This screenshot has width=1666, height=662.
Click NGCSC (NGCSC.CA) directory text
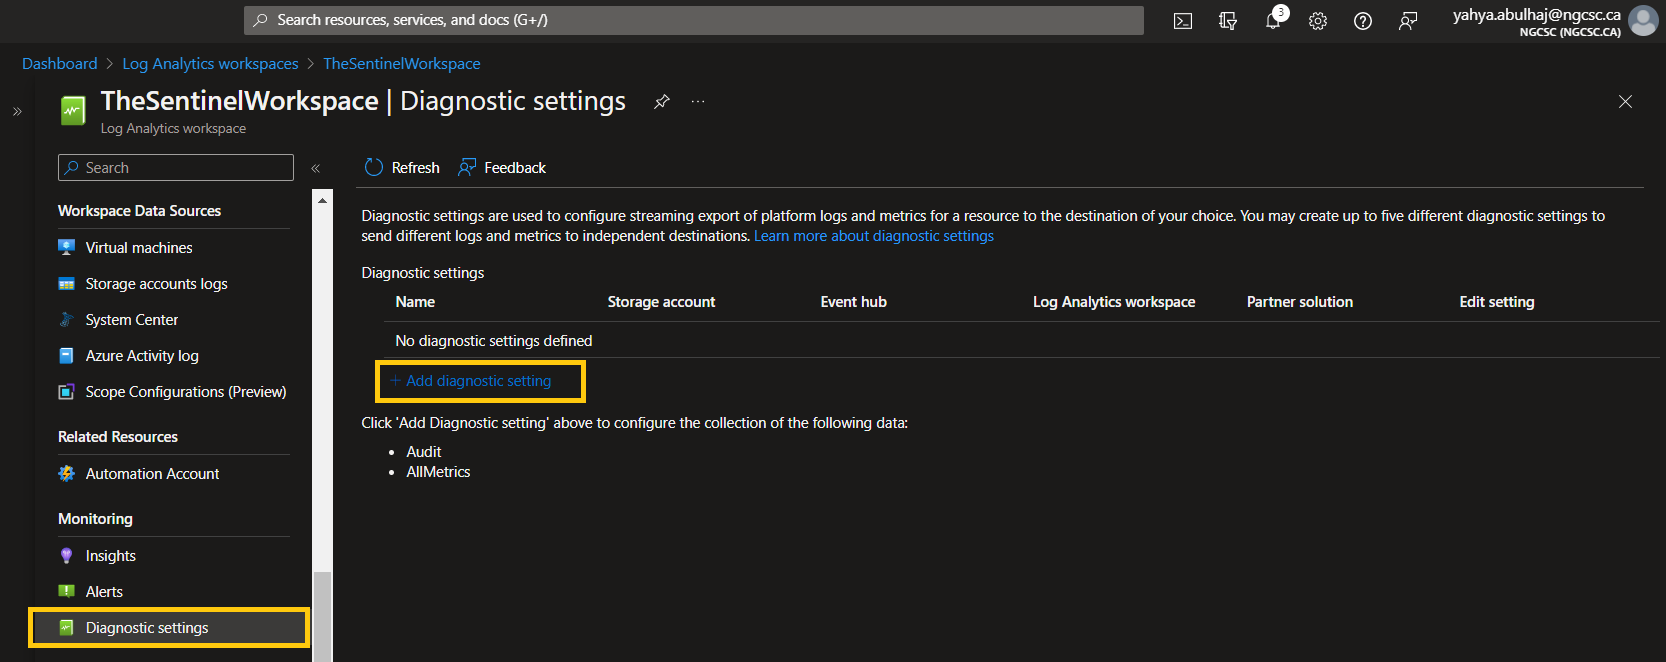[1570, 32]
